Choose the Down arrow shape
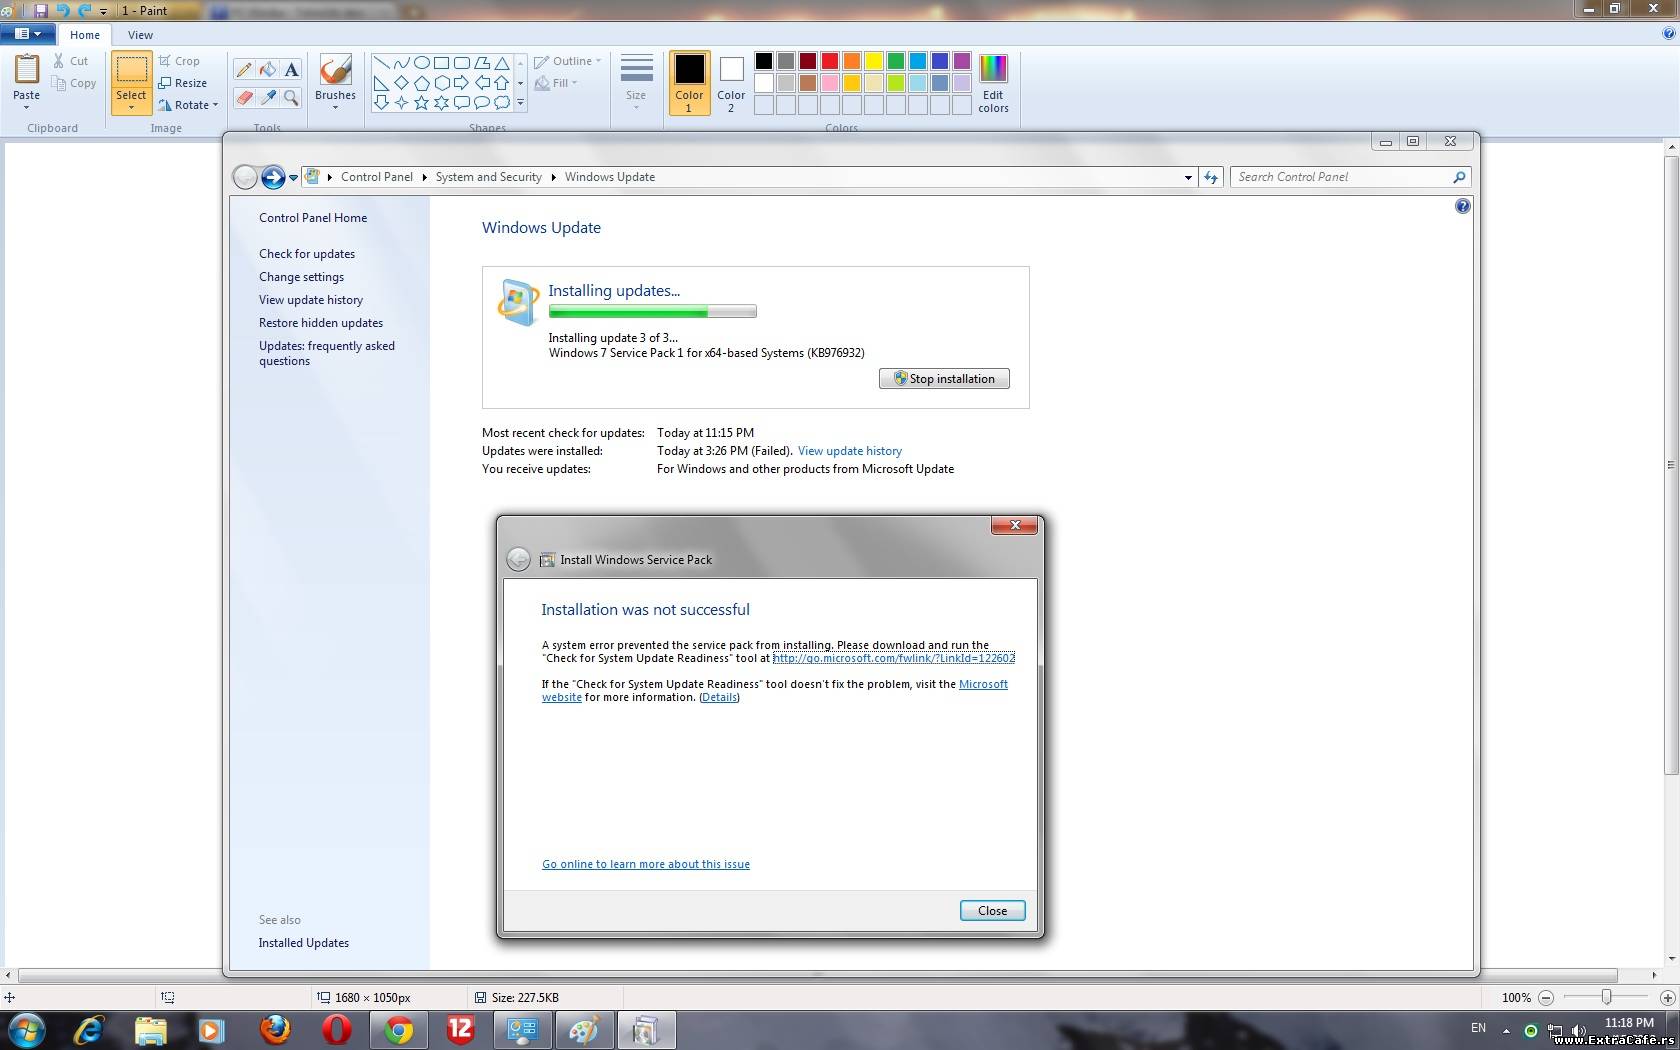 (381, 102)
